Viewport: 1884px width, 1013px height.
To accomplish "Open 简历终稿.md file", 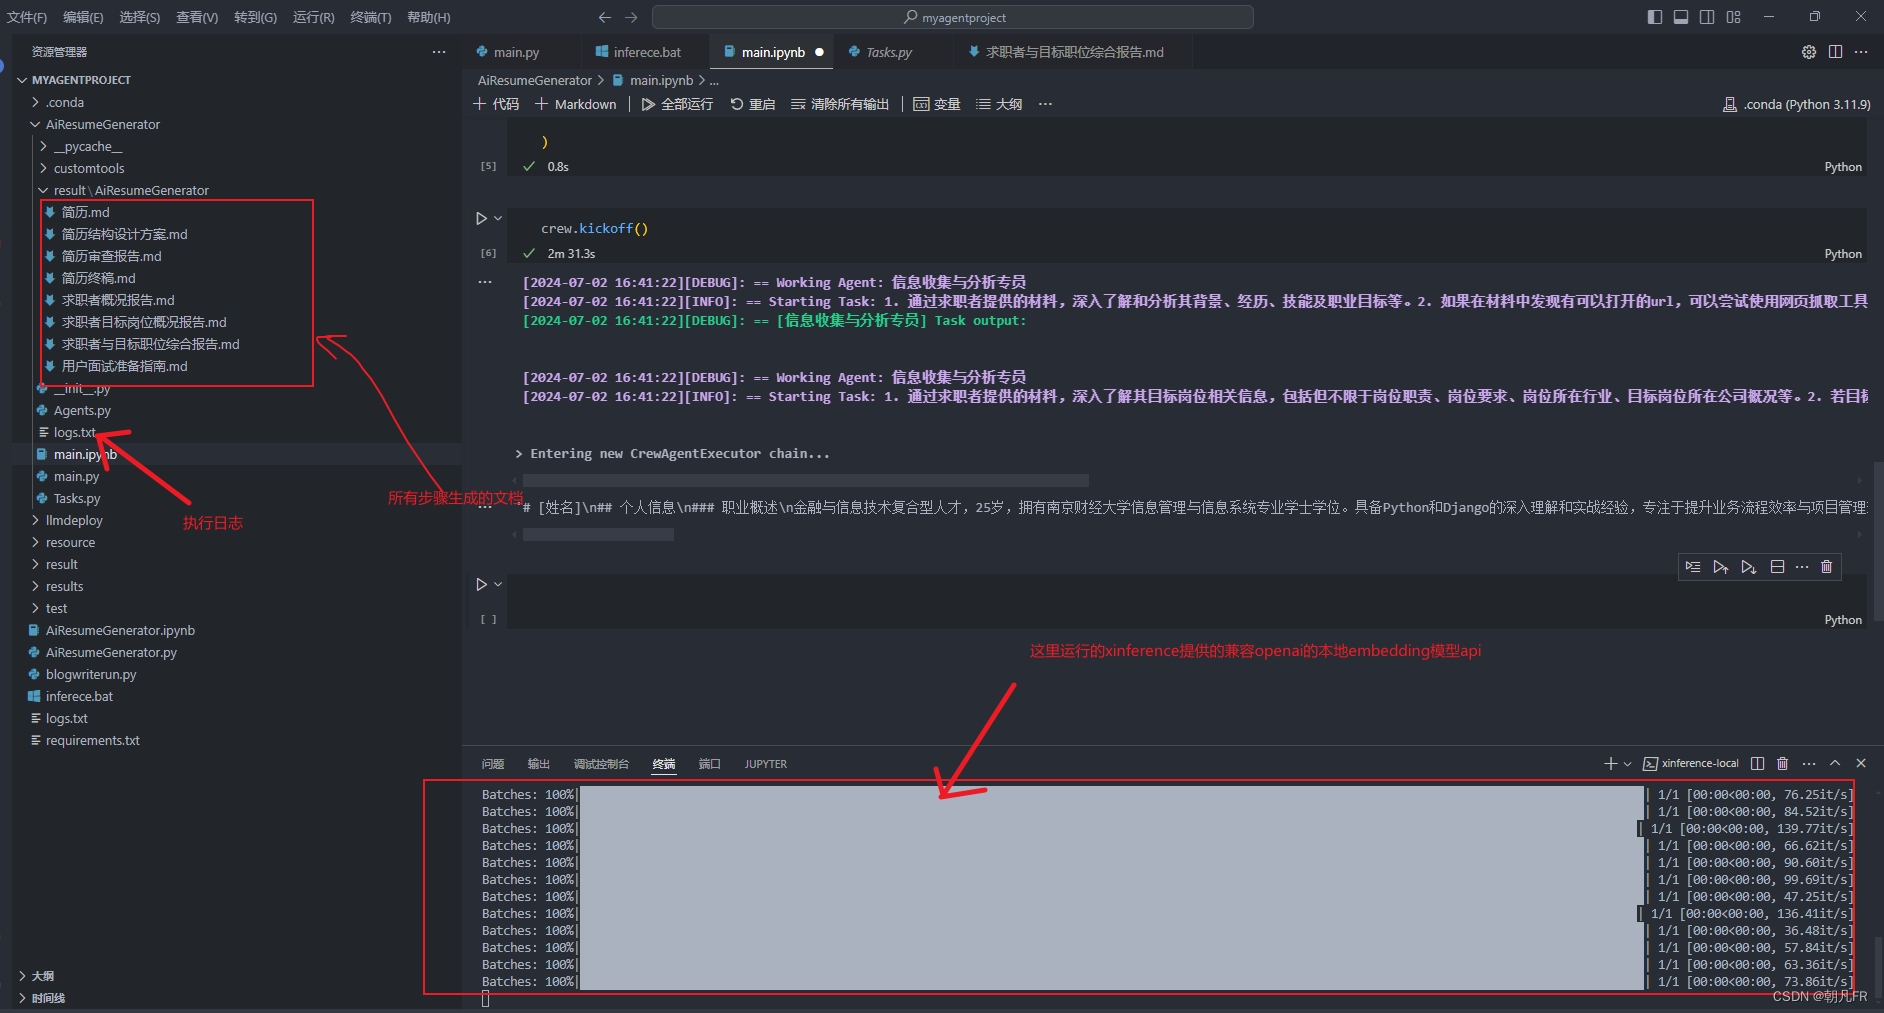I will coord(98,278).
